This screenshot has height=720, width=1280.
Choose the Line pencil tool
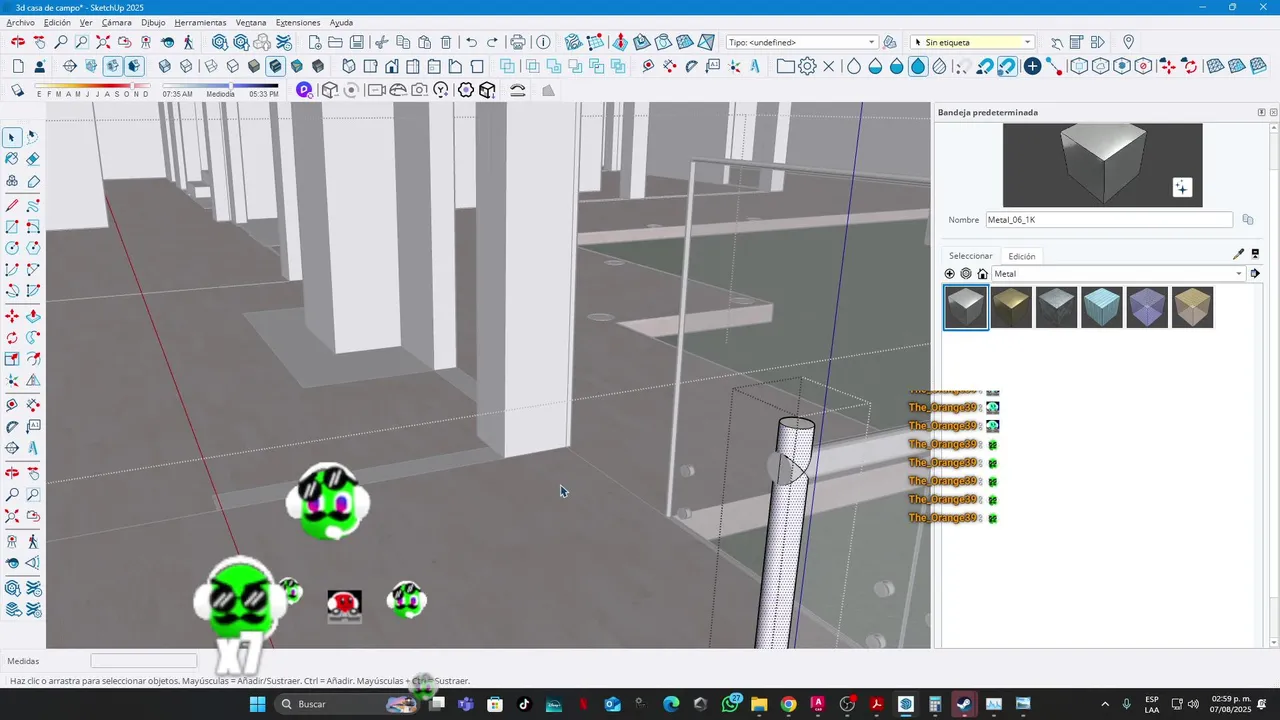coord(12,205)
